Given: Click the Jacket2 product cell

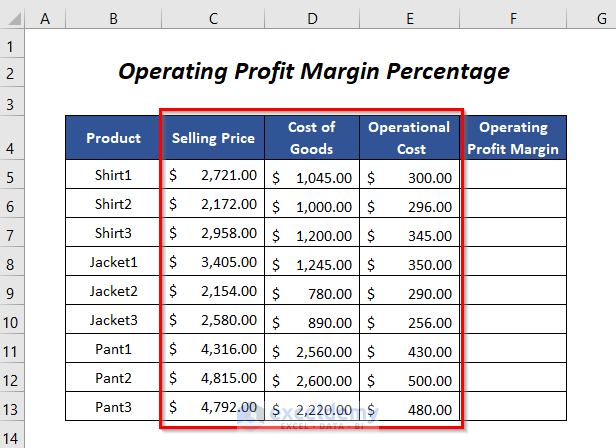Looking at the screenshot, I should 113,291.
